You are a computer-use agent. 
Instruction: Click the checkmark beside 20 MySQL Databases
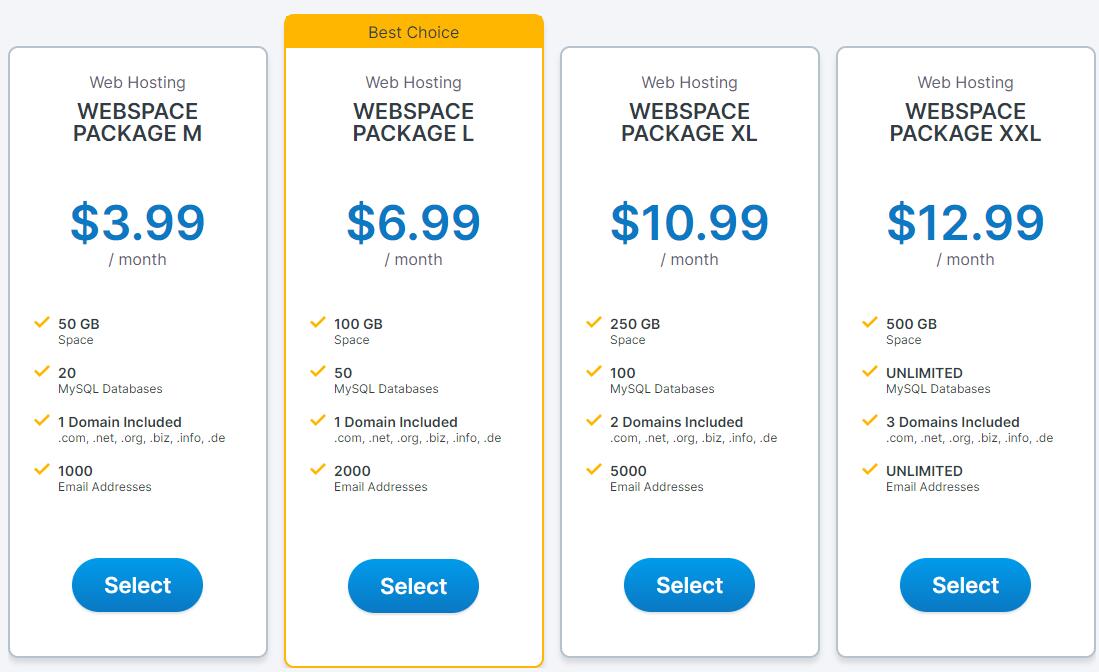point(42,371)
